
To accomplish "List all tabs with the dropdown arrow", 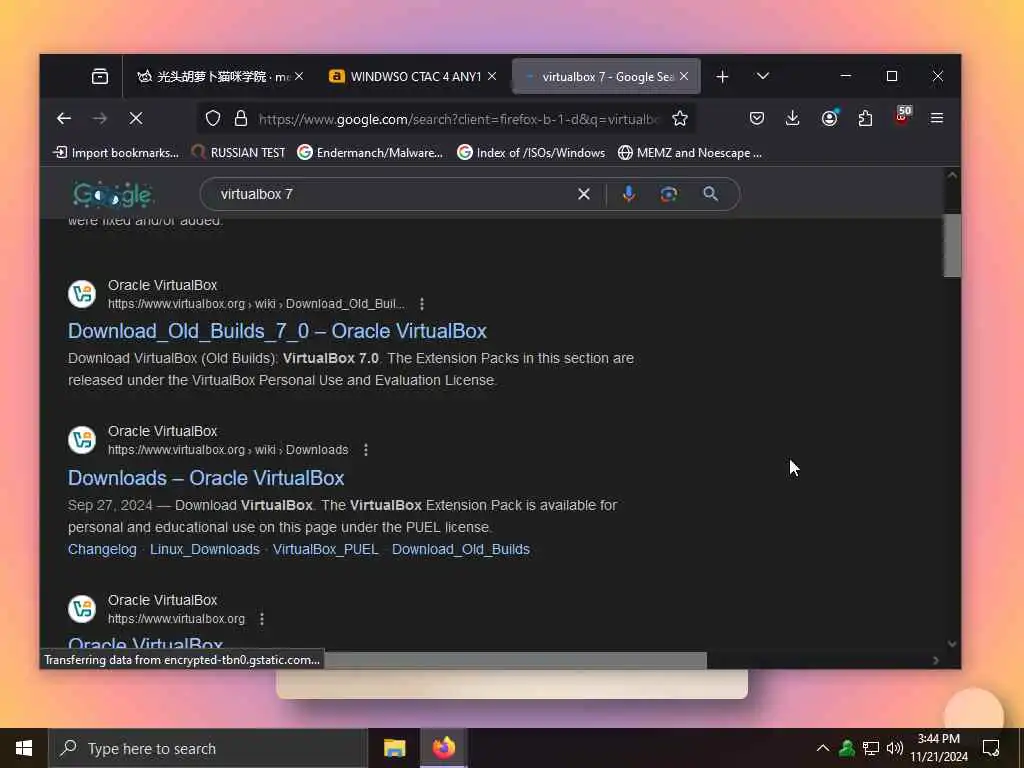I will (762, 76).
